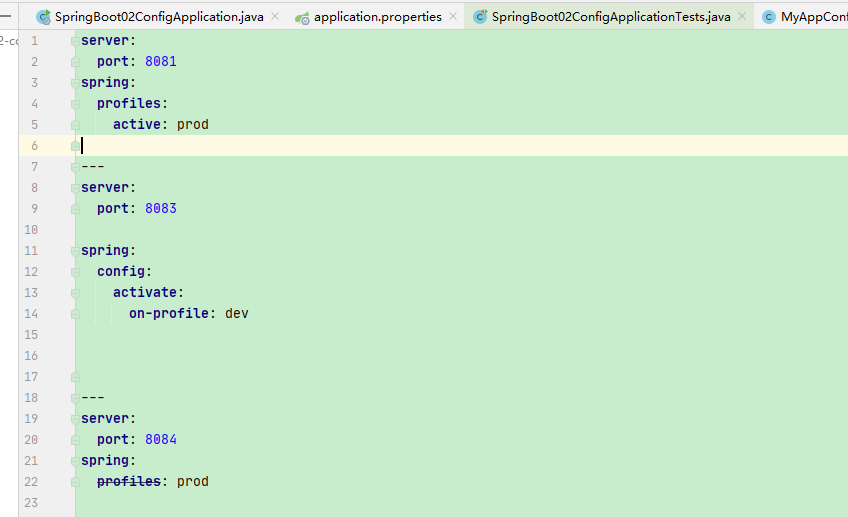Collapse the activate block on line 13
Viewport: 848px width, 517px height.
(75, 293)
